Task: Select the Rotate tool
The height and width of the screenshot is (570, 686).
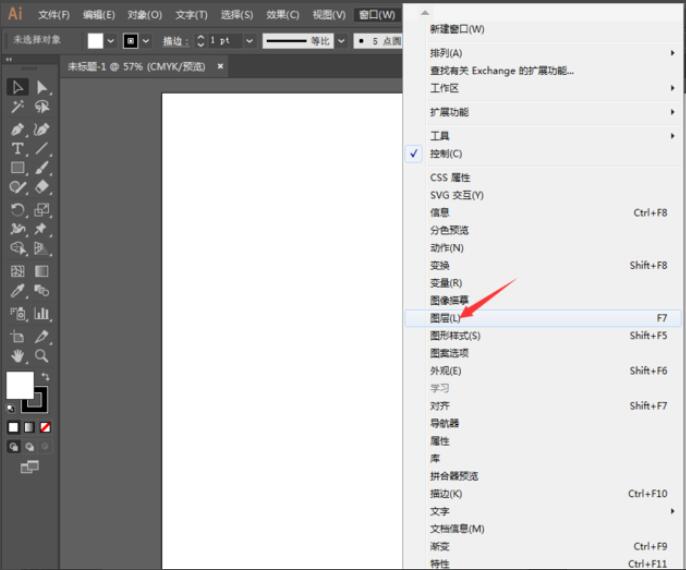Action: tap(18, 209)
